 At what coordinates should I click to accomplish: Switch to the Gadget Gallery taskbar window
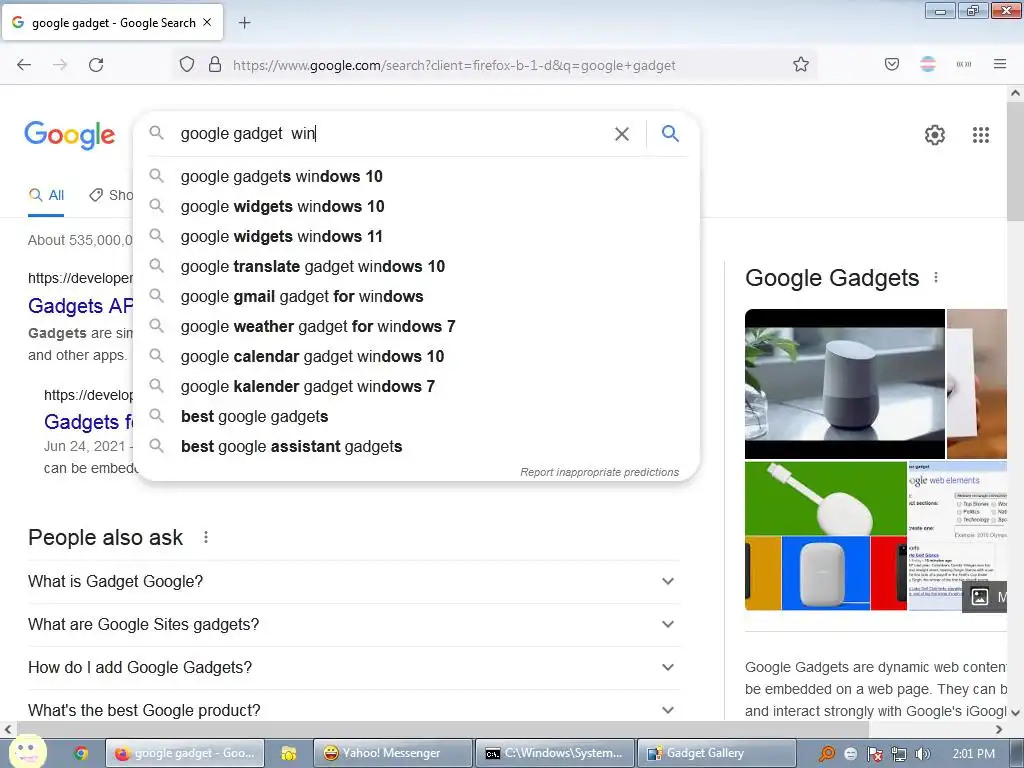pyautogui.click(x=716, y=753)
